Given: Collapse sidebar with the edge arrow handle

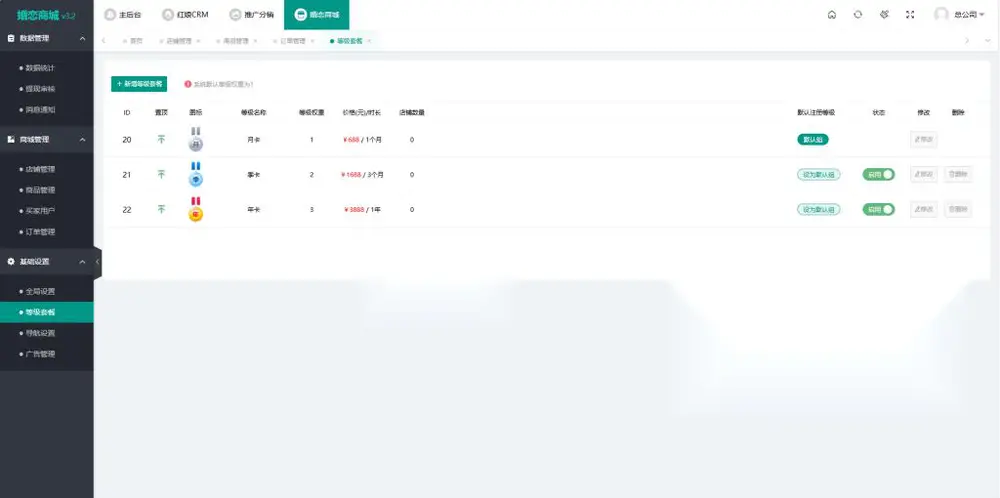Looking at the screenshot, I should pyautogui.click(x=97, y=261).
